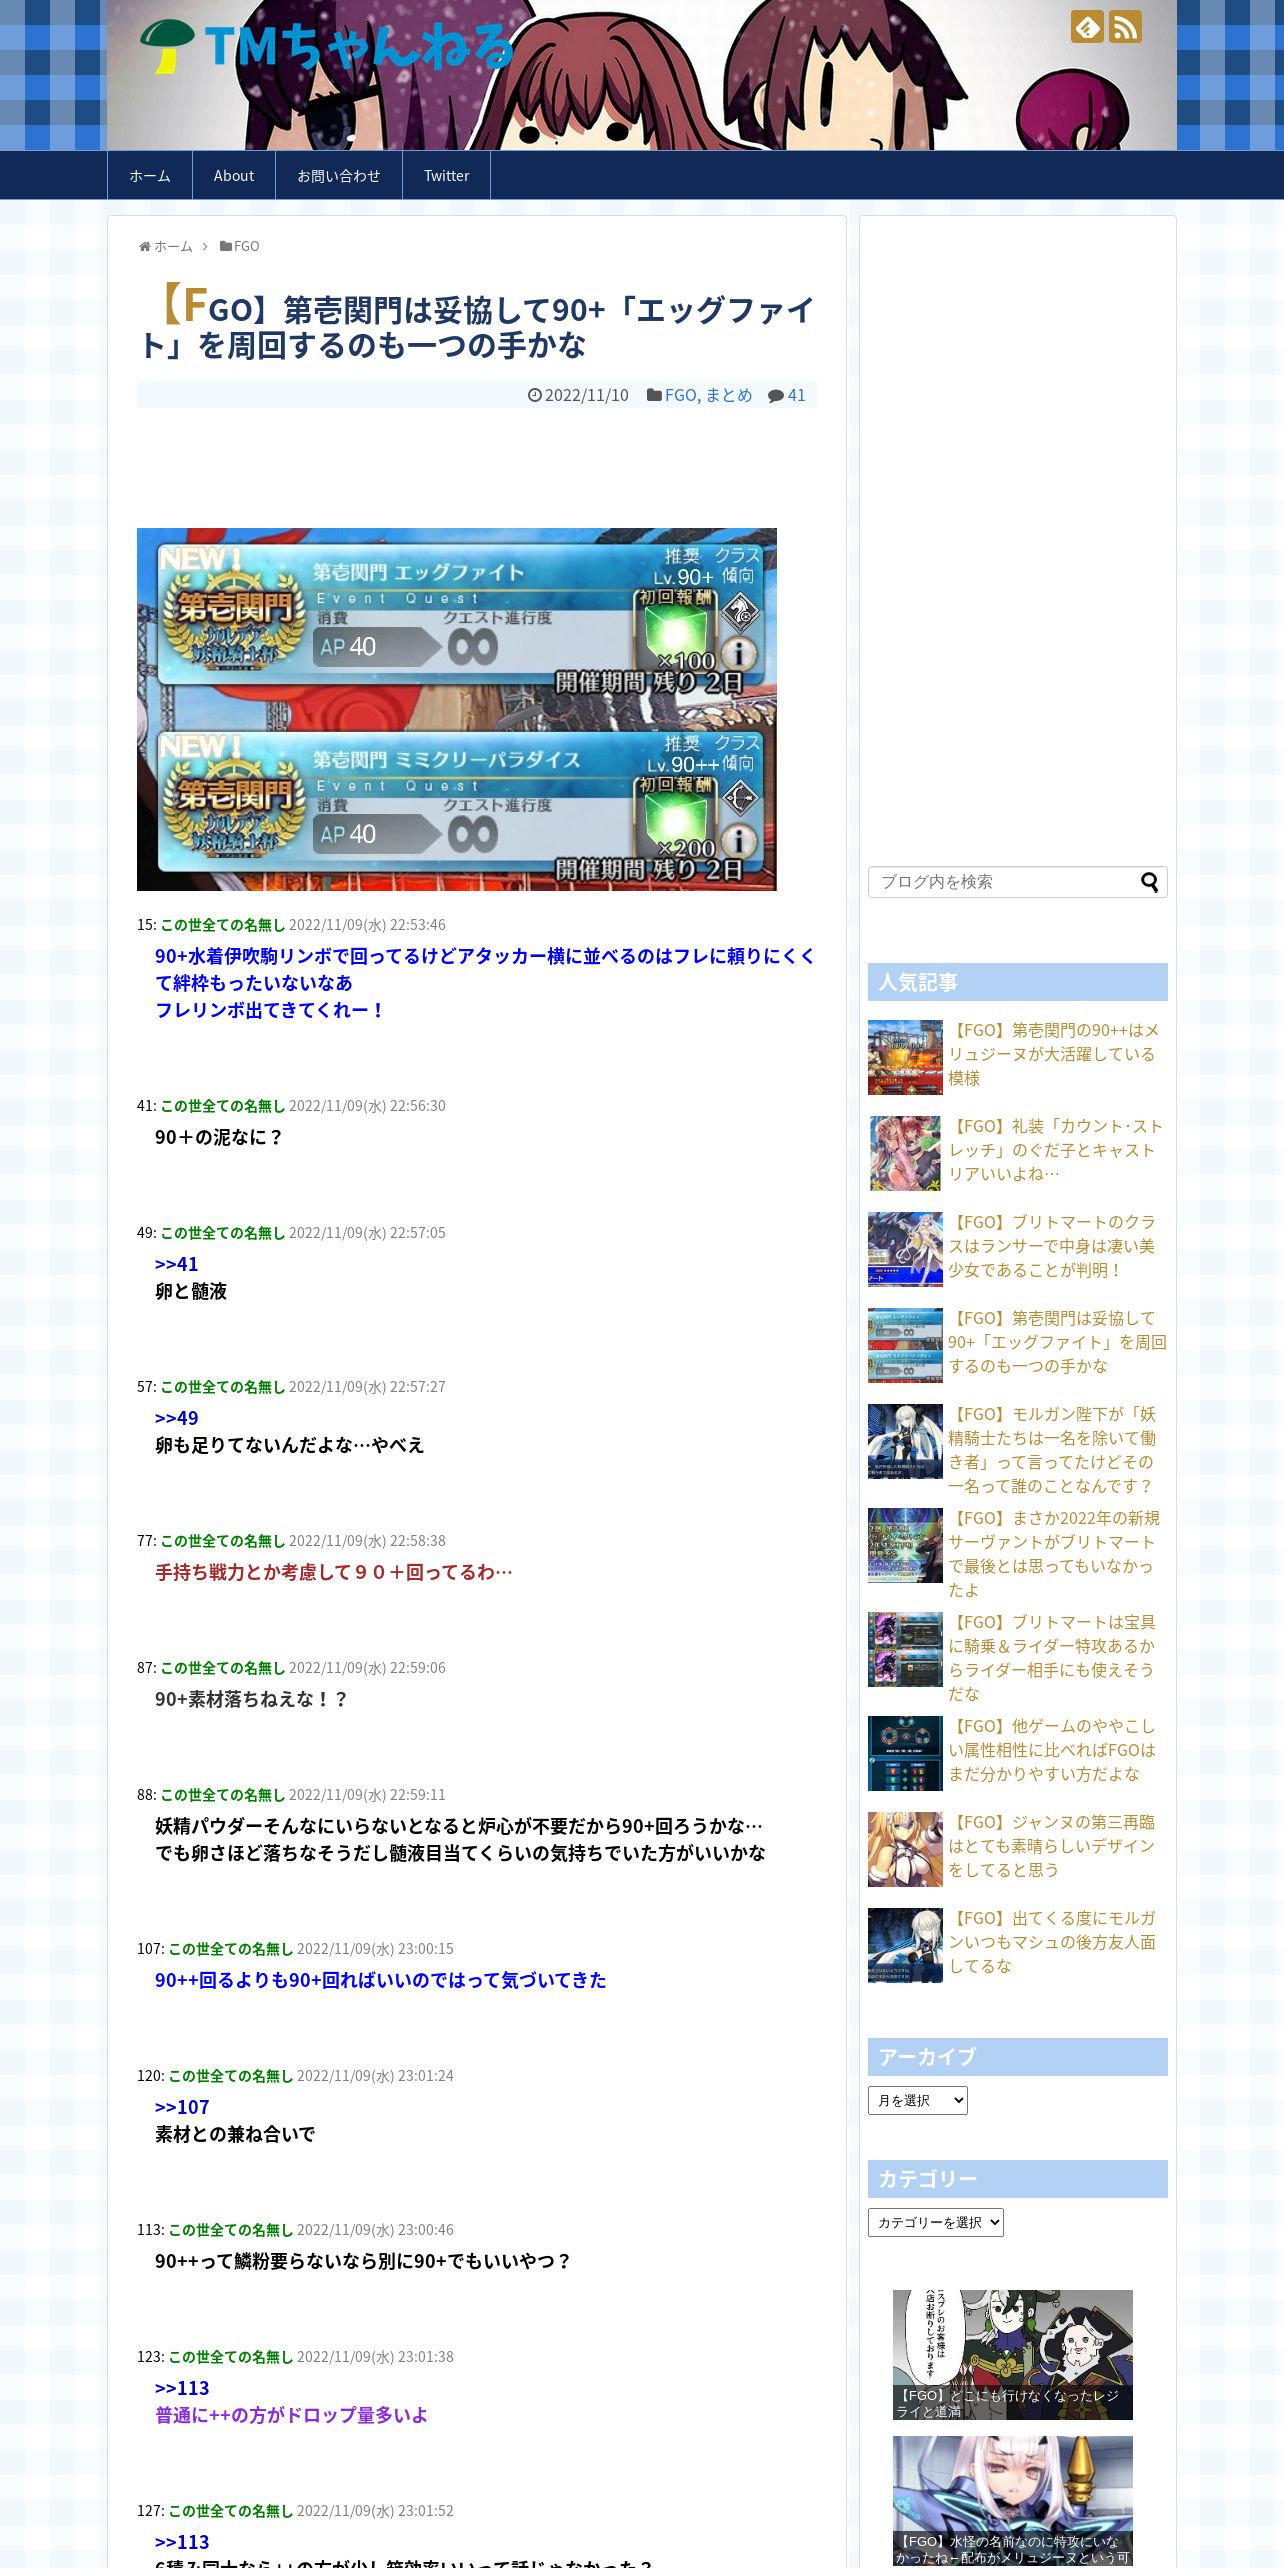1284x2568 pixels.
Task: Open popular article カウント・ストレッチ
Action: click(1056, 1150)
